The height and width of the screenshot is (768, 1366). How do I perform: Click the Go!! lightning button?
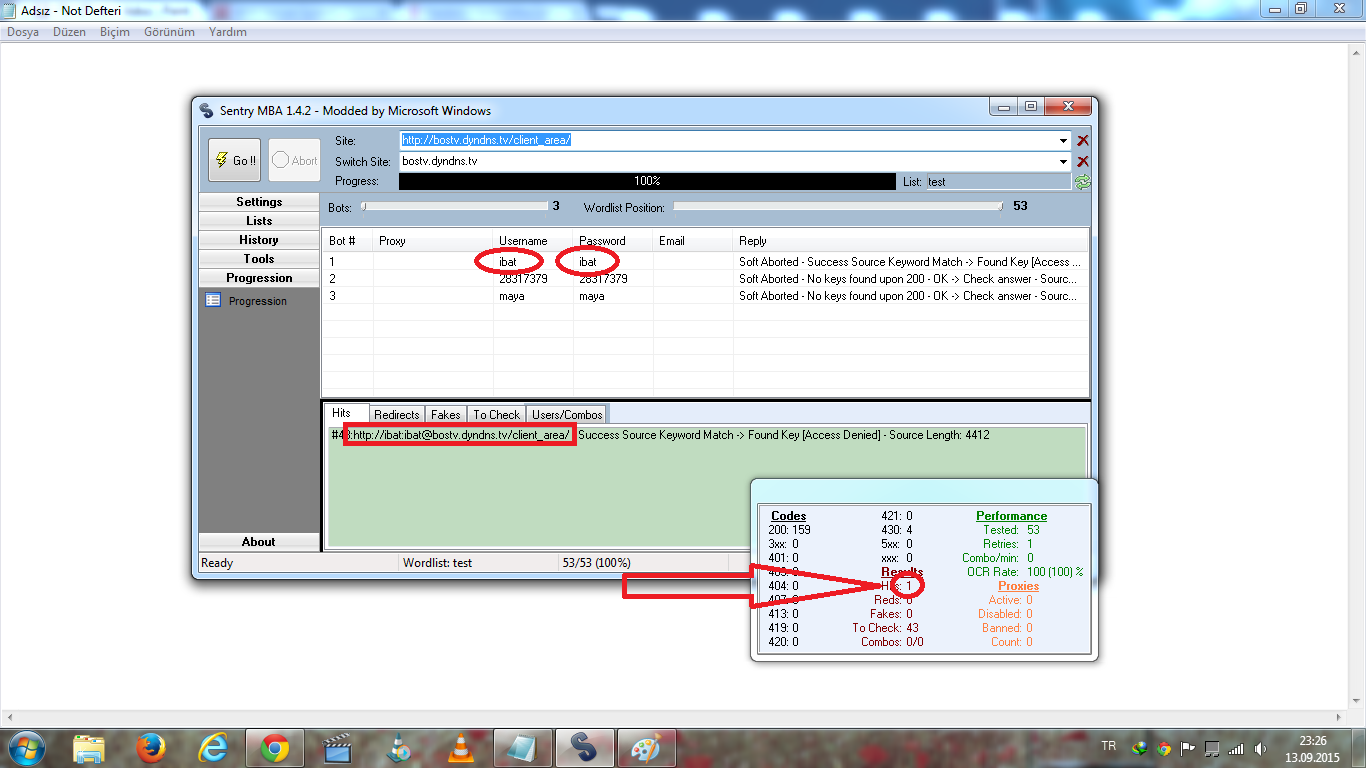point(234,160)
